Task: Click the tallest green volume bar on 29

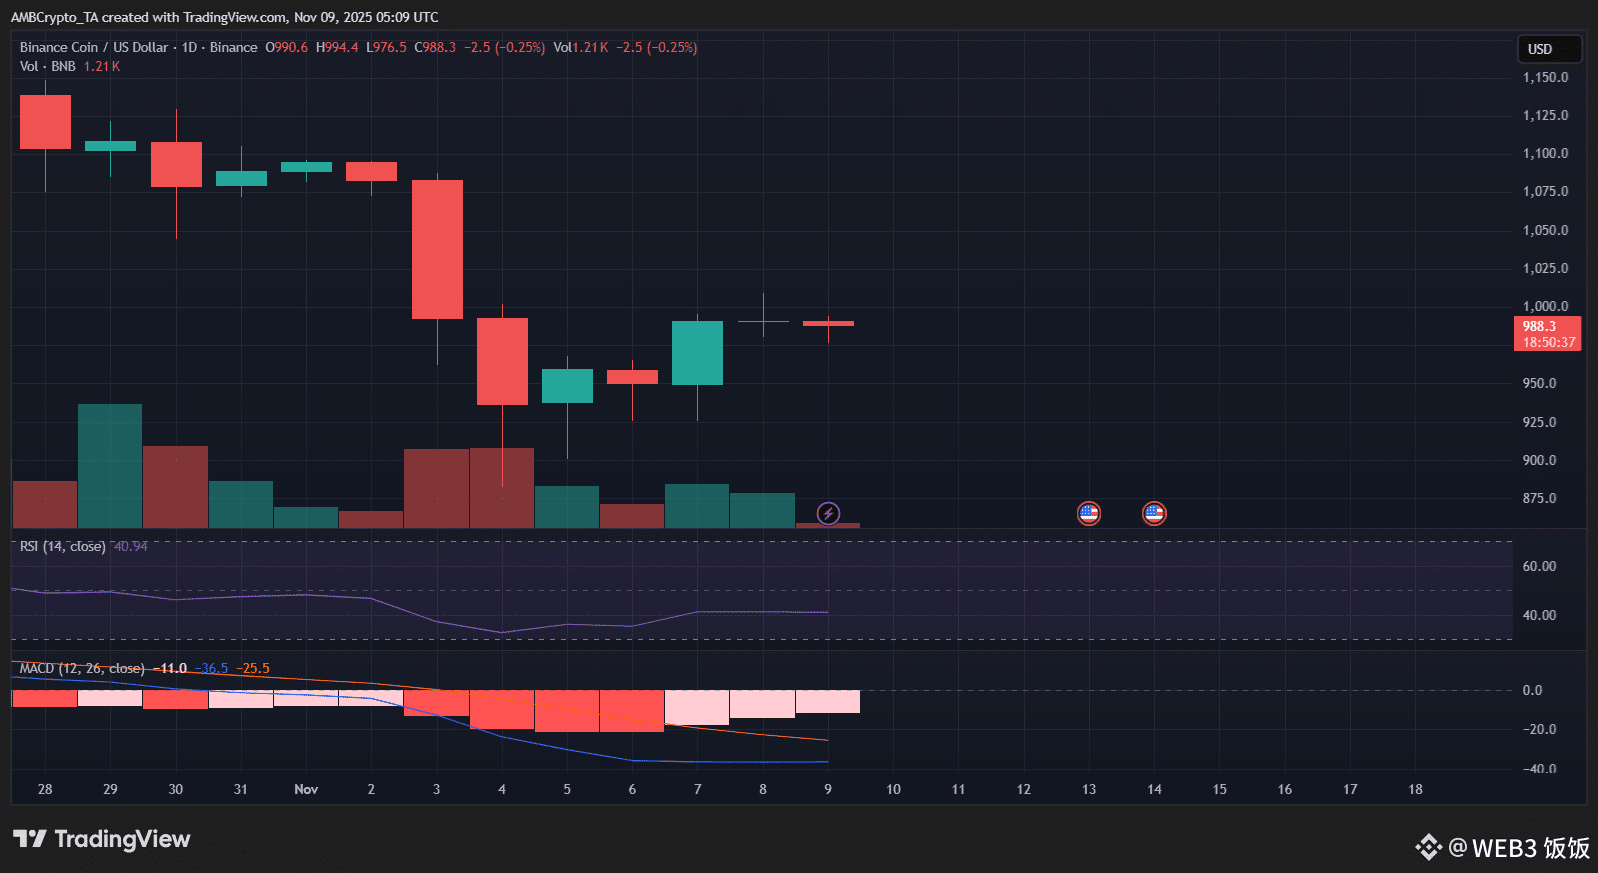Action: (x=110, y=466)
